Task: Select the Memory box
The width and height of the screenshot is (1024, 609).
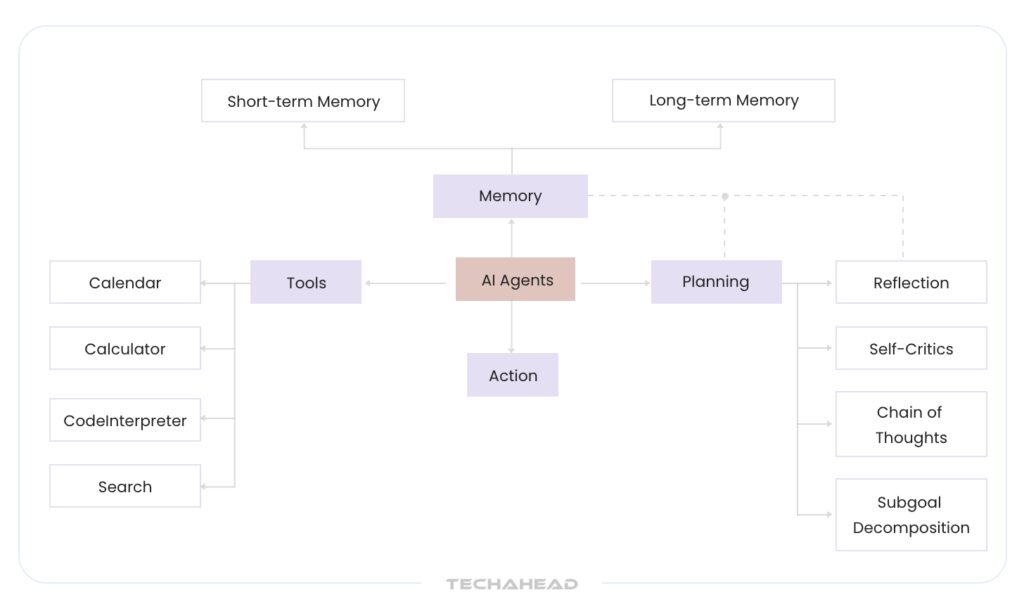Action: (x=510, y=196)
